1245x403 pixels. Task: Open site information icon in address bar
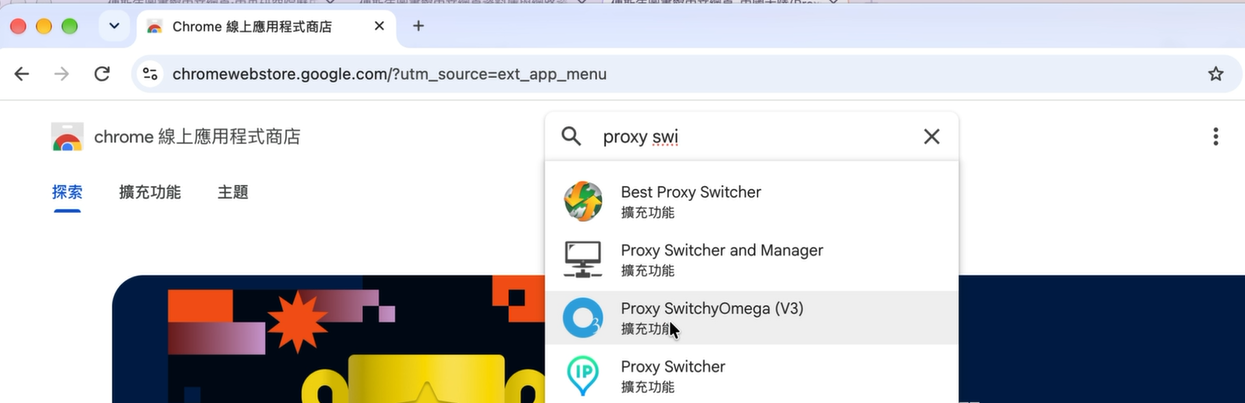click(x=151, y=74)
